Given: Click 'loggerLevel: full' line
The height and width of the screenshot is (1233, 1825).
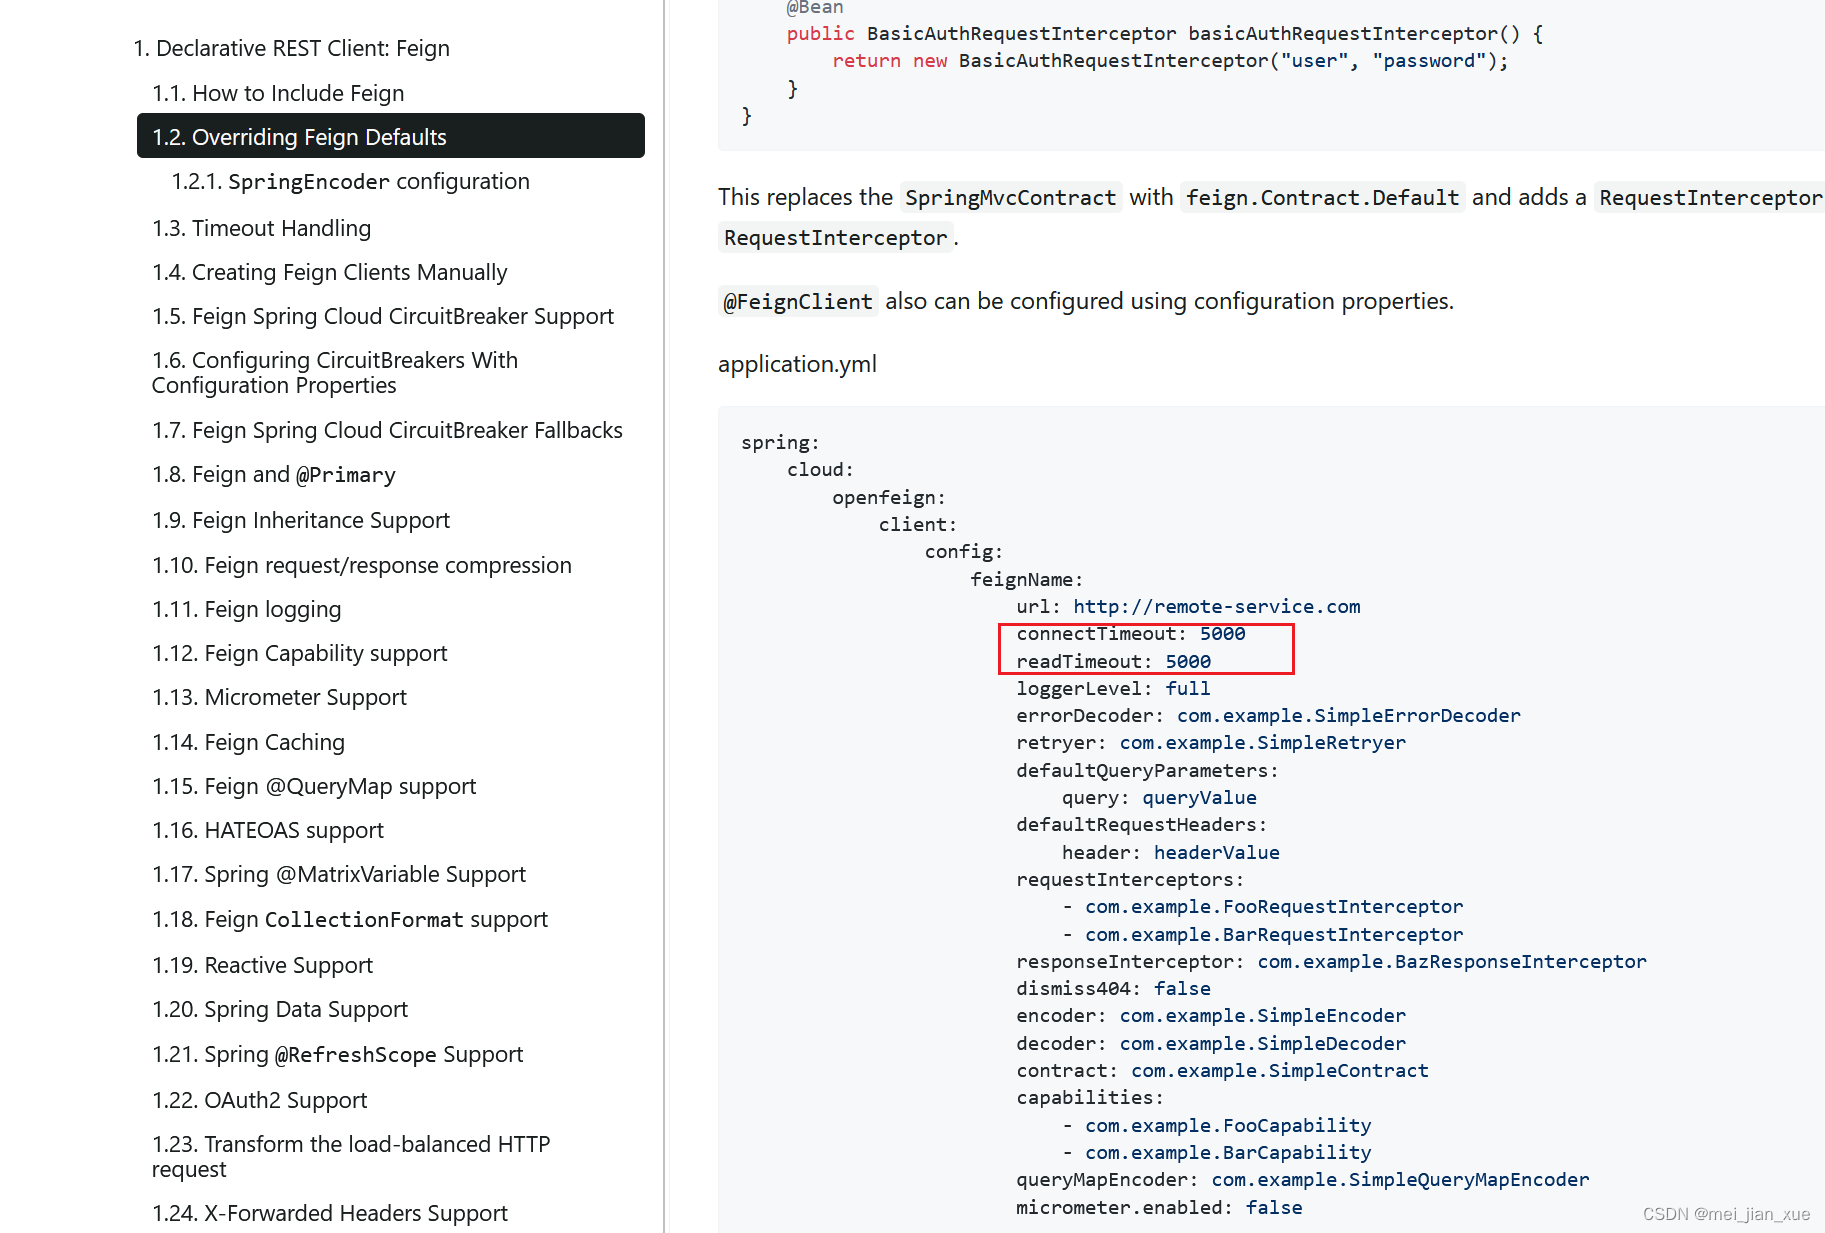Looking at the screenshot, I should coord(1113,689).
